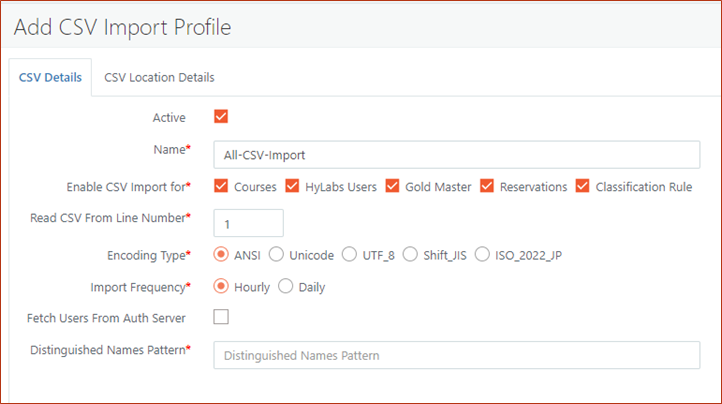Pick the UTF_8 encoding option
This screenshot has width=722, height=404.
point(349,255)
